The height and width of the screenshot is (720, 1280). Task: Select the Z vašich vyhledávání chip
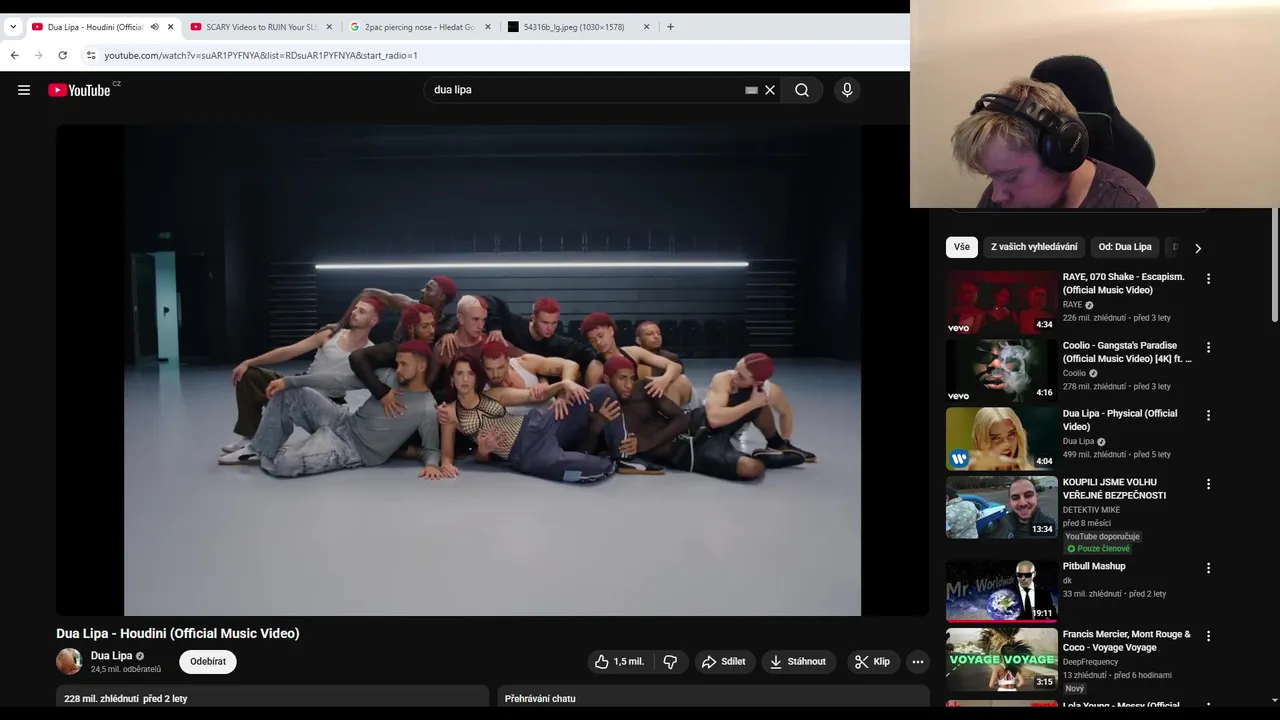tap(1034, 247)
